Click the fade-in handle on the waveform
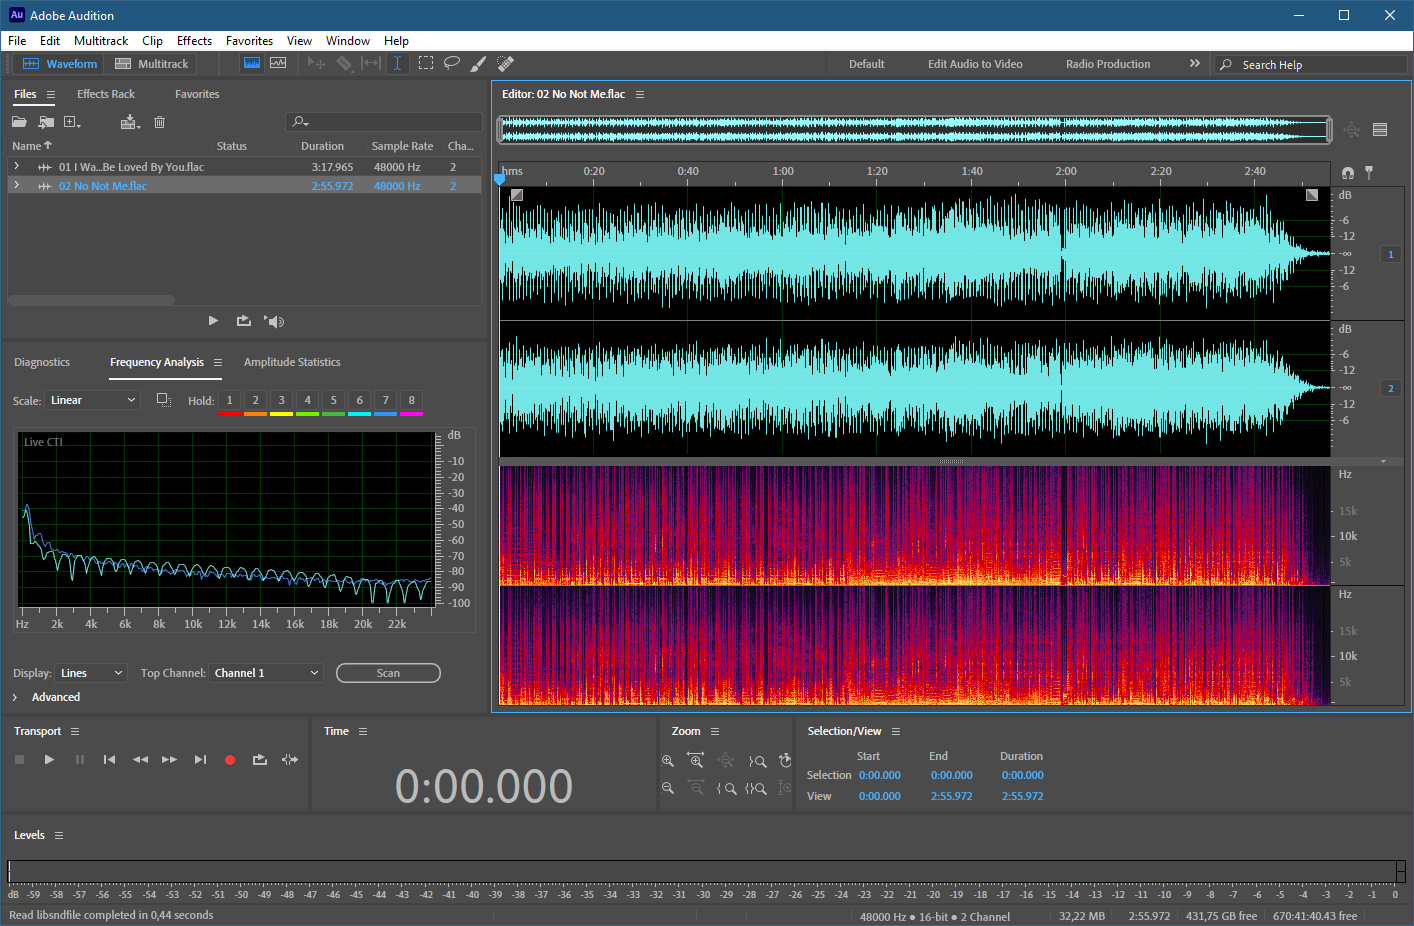The width and height of the screenshot is (1414, 926). 517,195
